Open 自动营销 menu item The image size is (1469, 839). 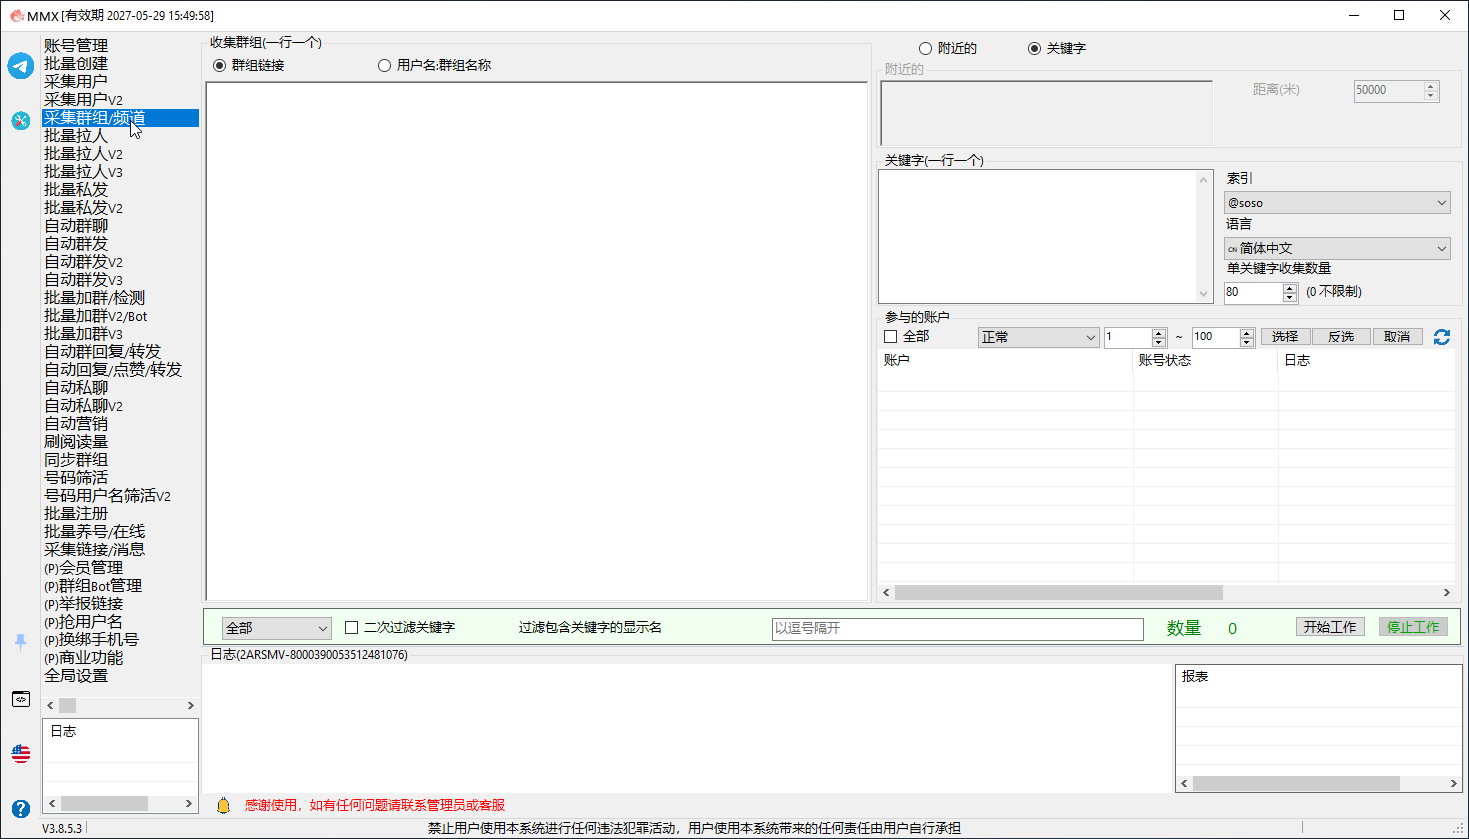click(76, 424)
